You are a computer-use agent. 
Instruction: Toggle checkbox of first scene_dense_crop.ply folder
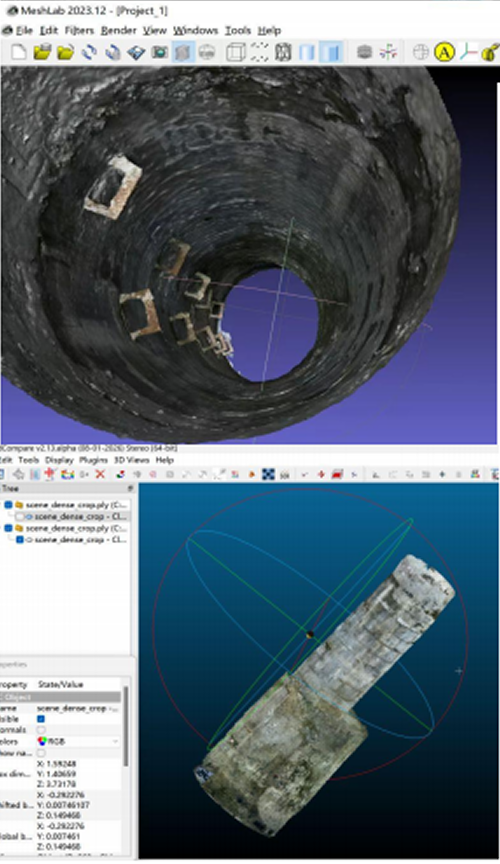(9, 505)
